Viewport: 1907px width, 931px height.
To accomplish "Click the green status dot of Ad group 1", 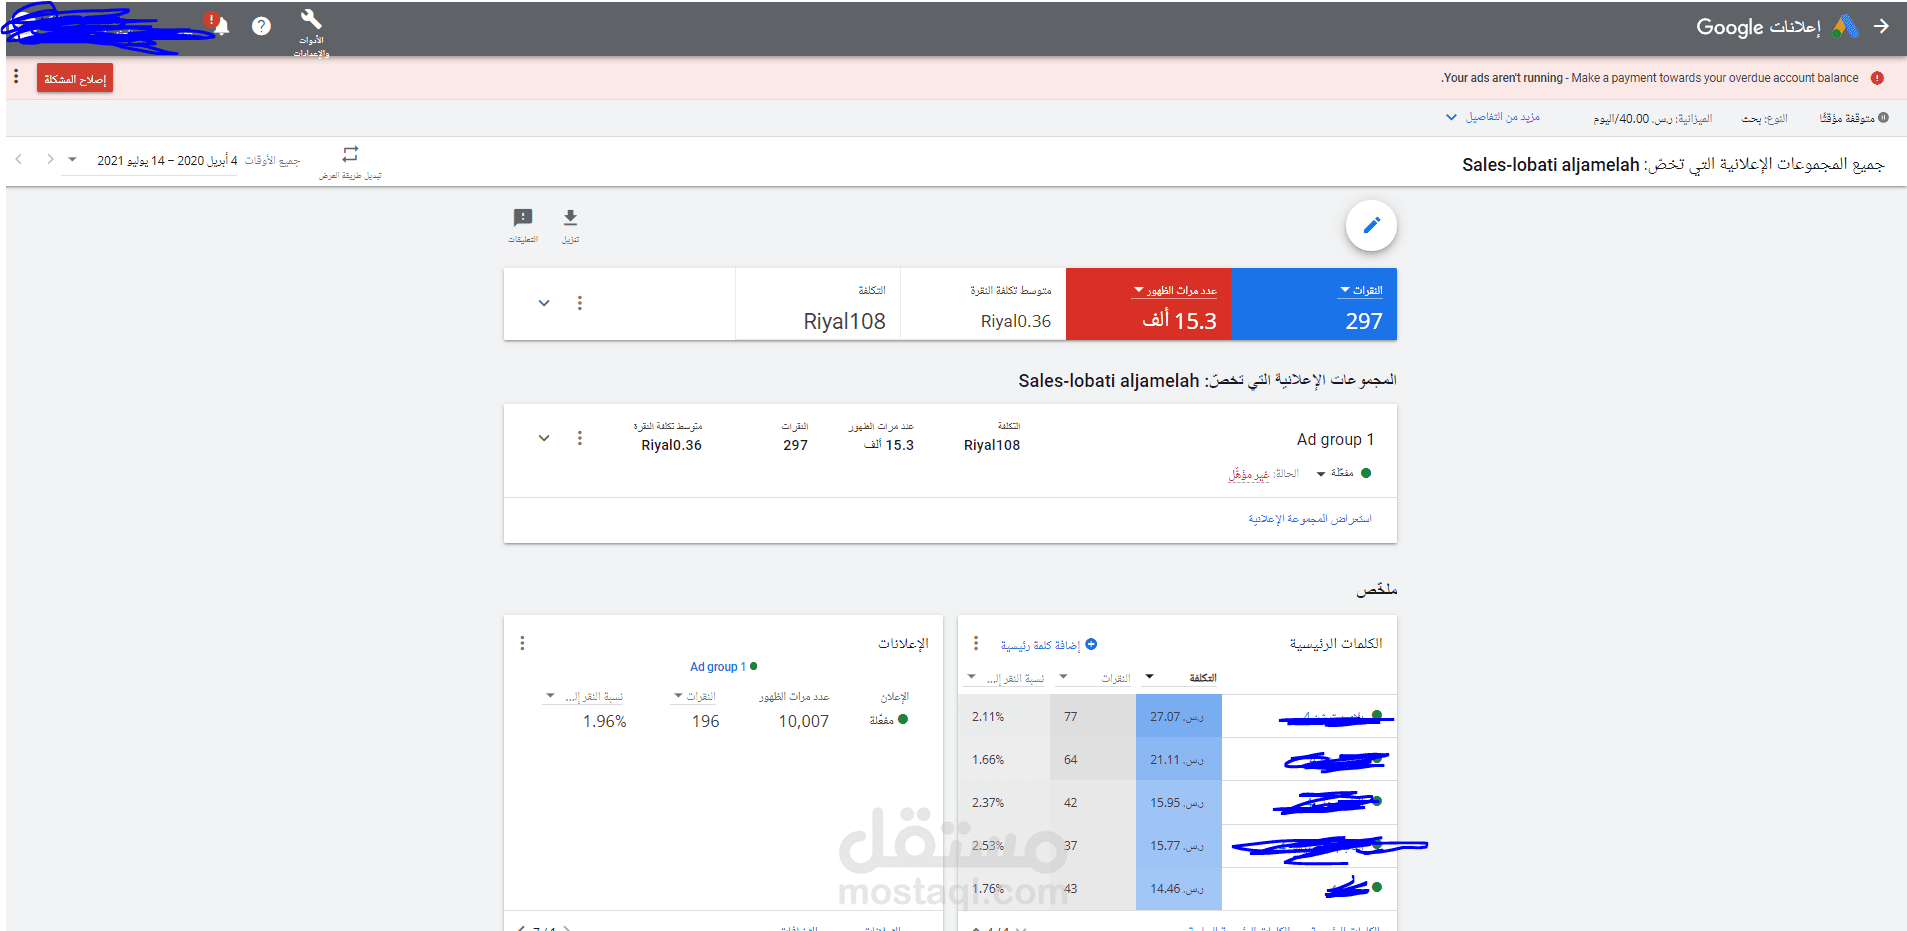I will tap(1366, 473).
